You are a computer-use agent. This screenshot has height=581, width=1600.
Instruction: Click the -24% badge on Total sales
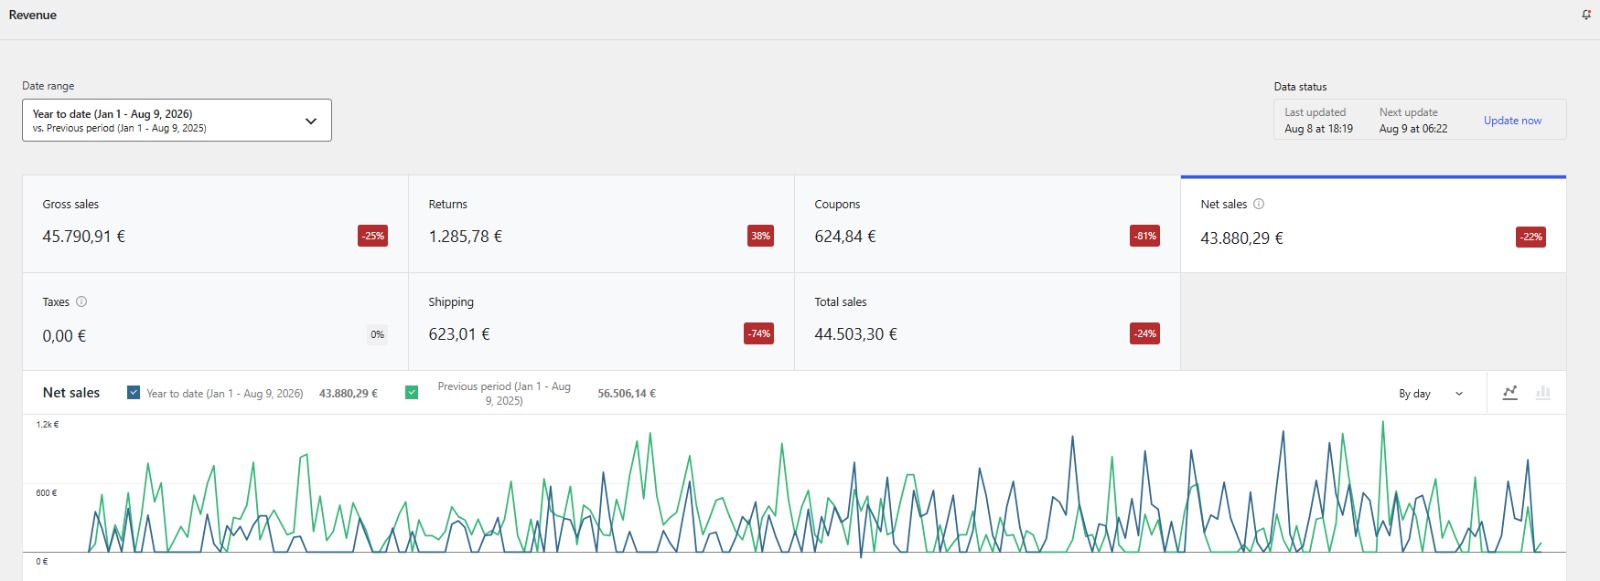(x=1145, y=334)
